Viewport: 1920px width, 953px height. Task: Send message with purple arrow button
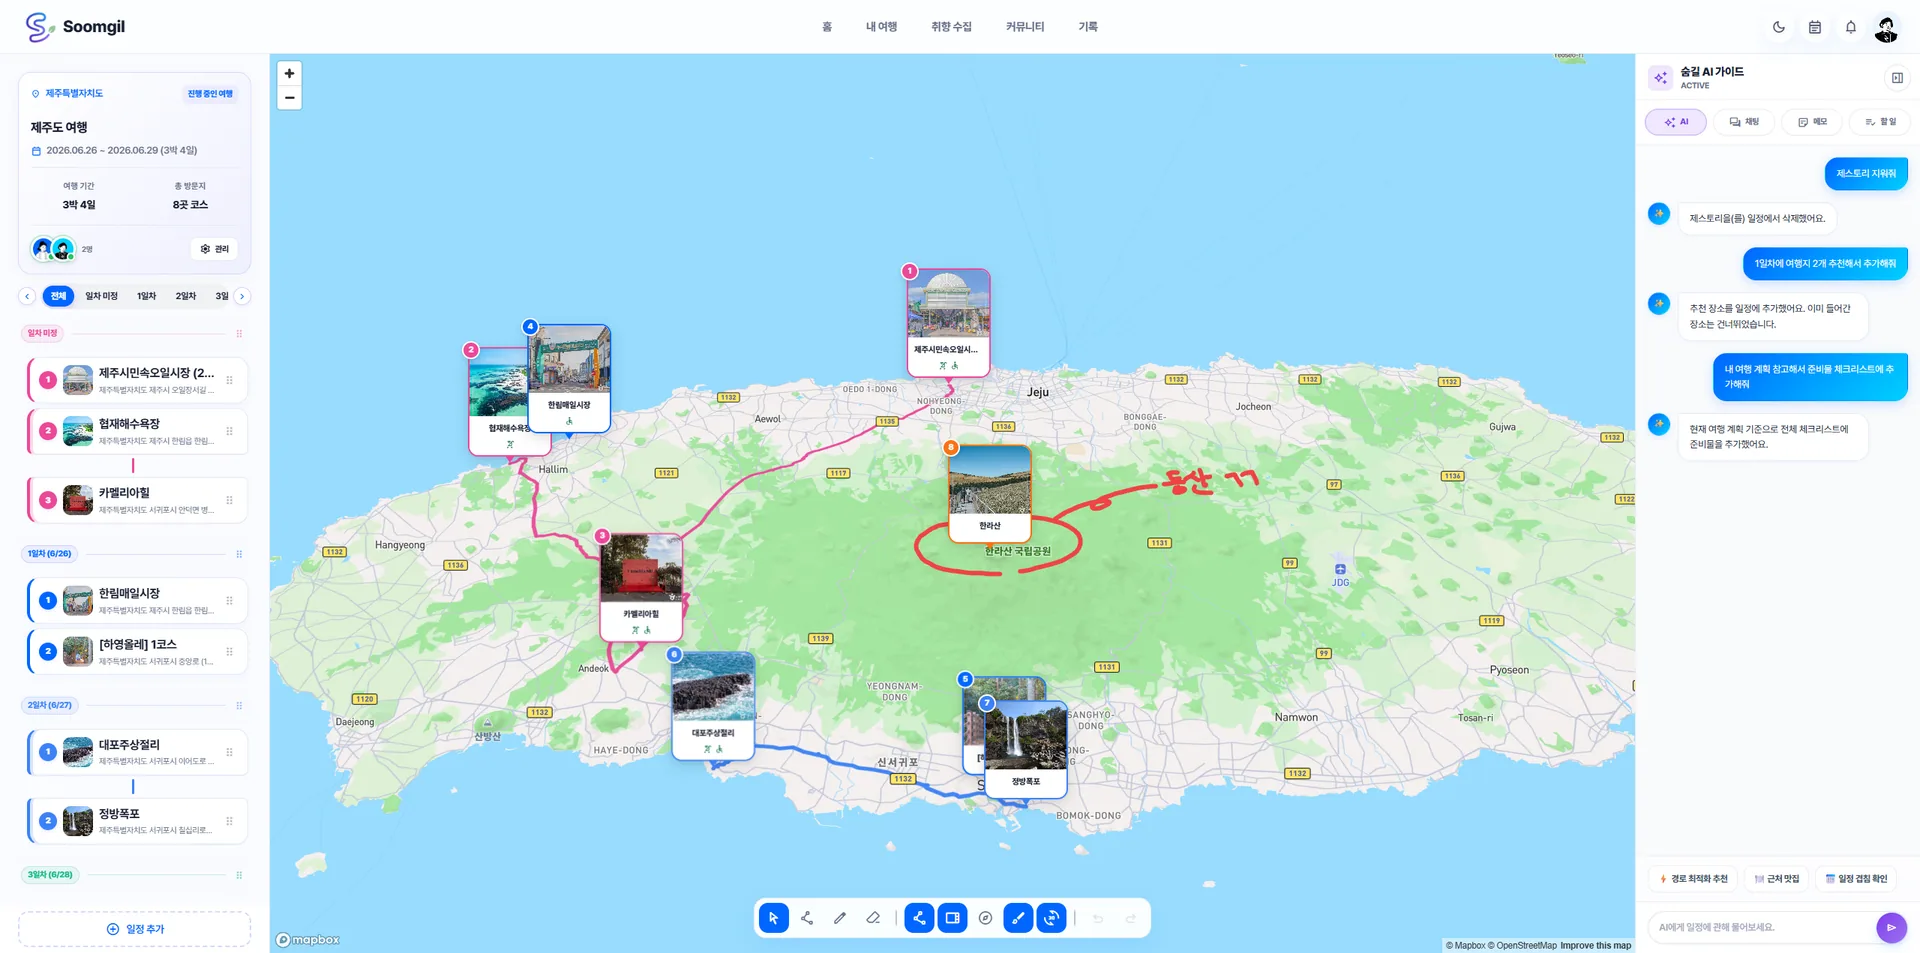1891,927
